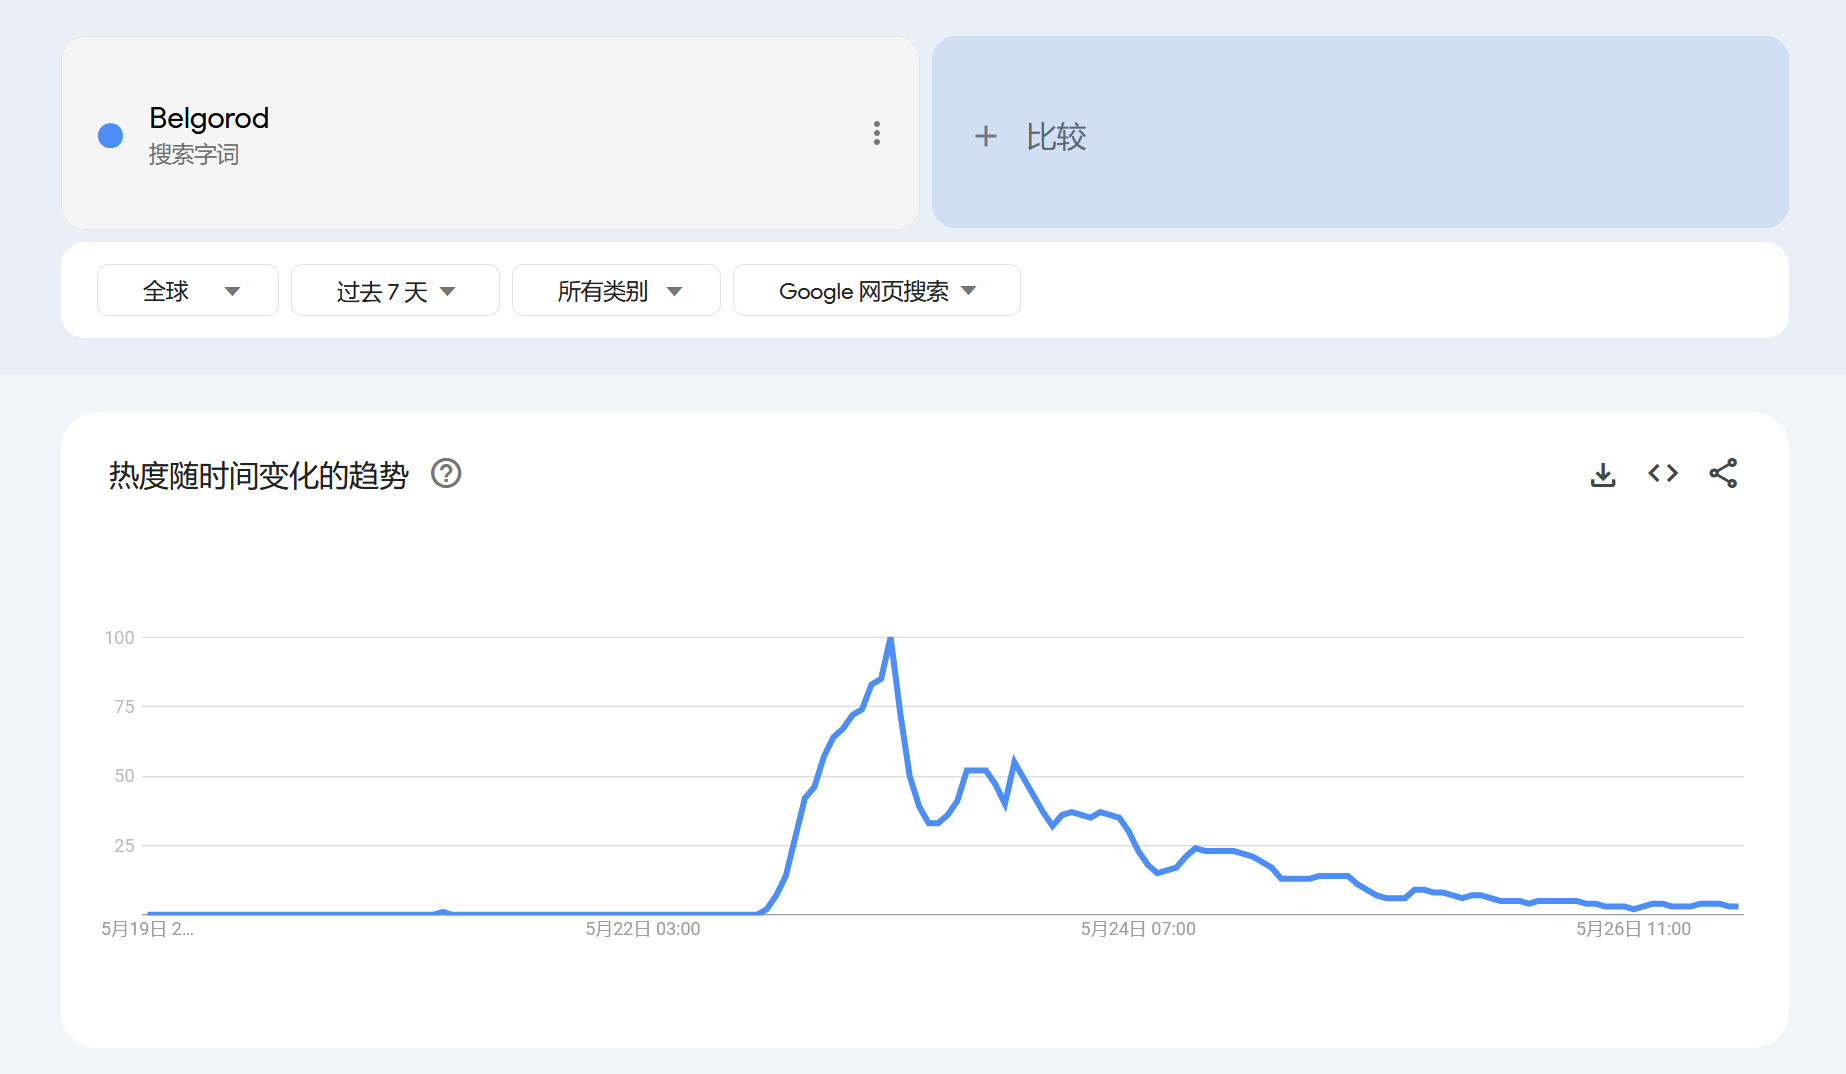This screenshot has width=1846, height=1074.
Task: Add a comparison term via 比较
Action: coord(1056,136)
